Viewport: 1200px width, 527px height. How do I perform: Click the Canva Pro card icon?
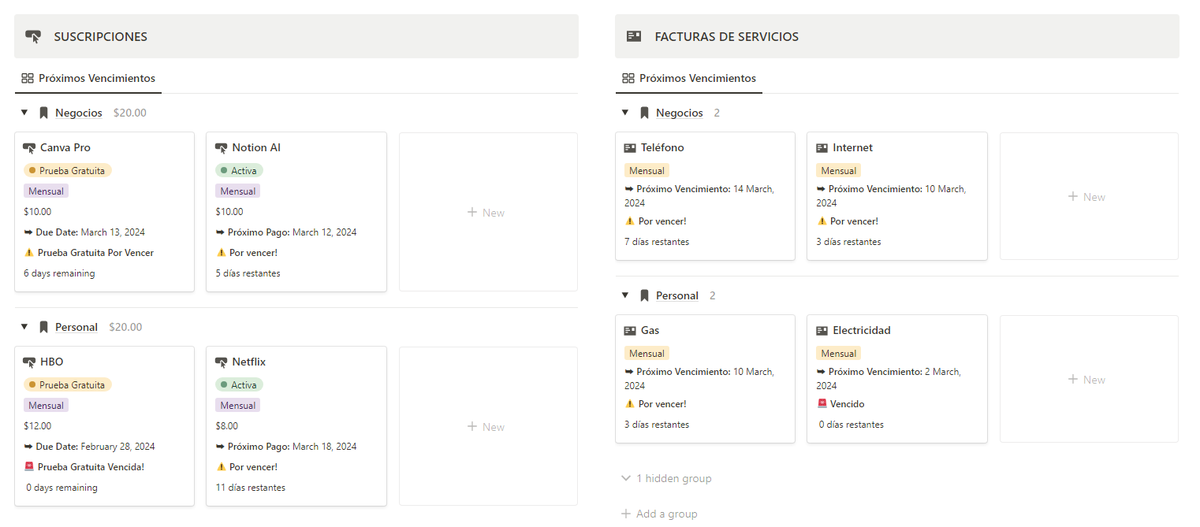(x=29, y=148)
